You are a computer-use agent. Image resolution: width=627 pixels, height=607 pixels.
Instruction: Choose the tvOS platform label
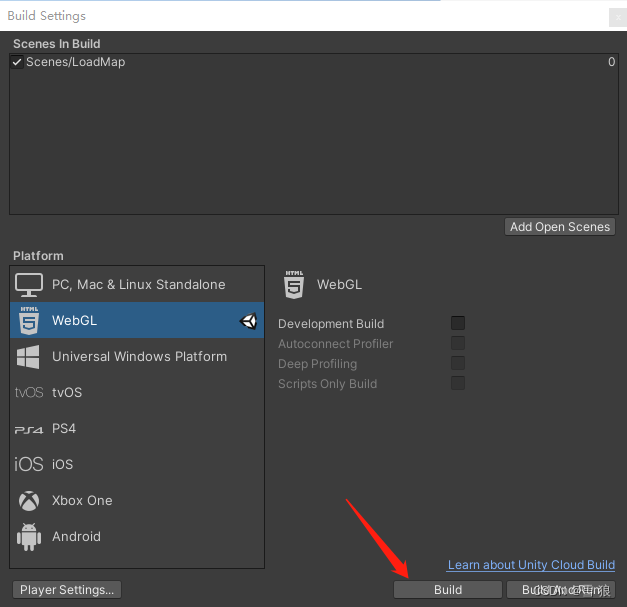click(x=67, y=393)
